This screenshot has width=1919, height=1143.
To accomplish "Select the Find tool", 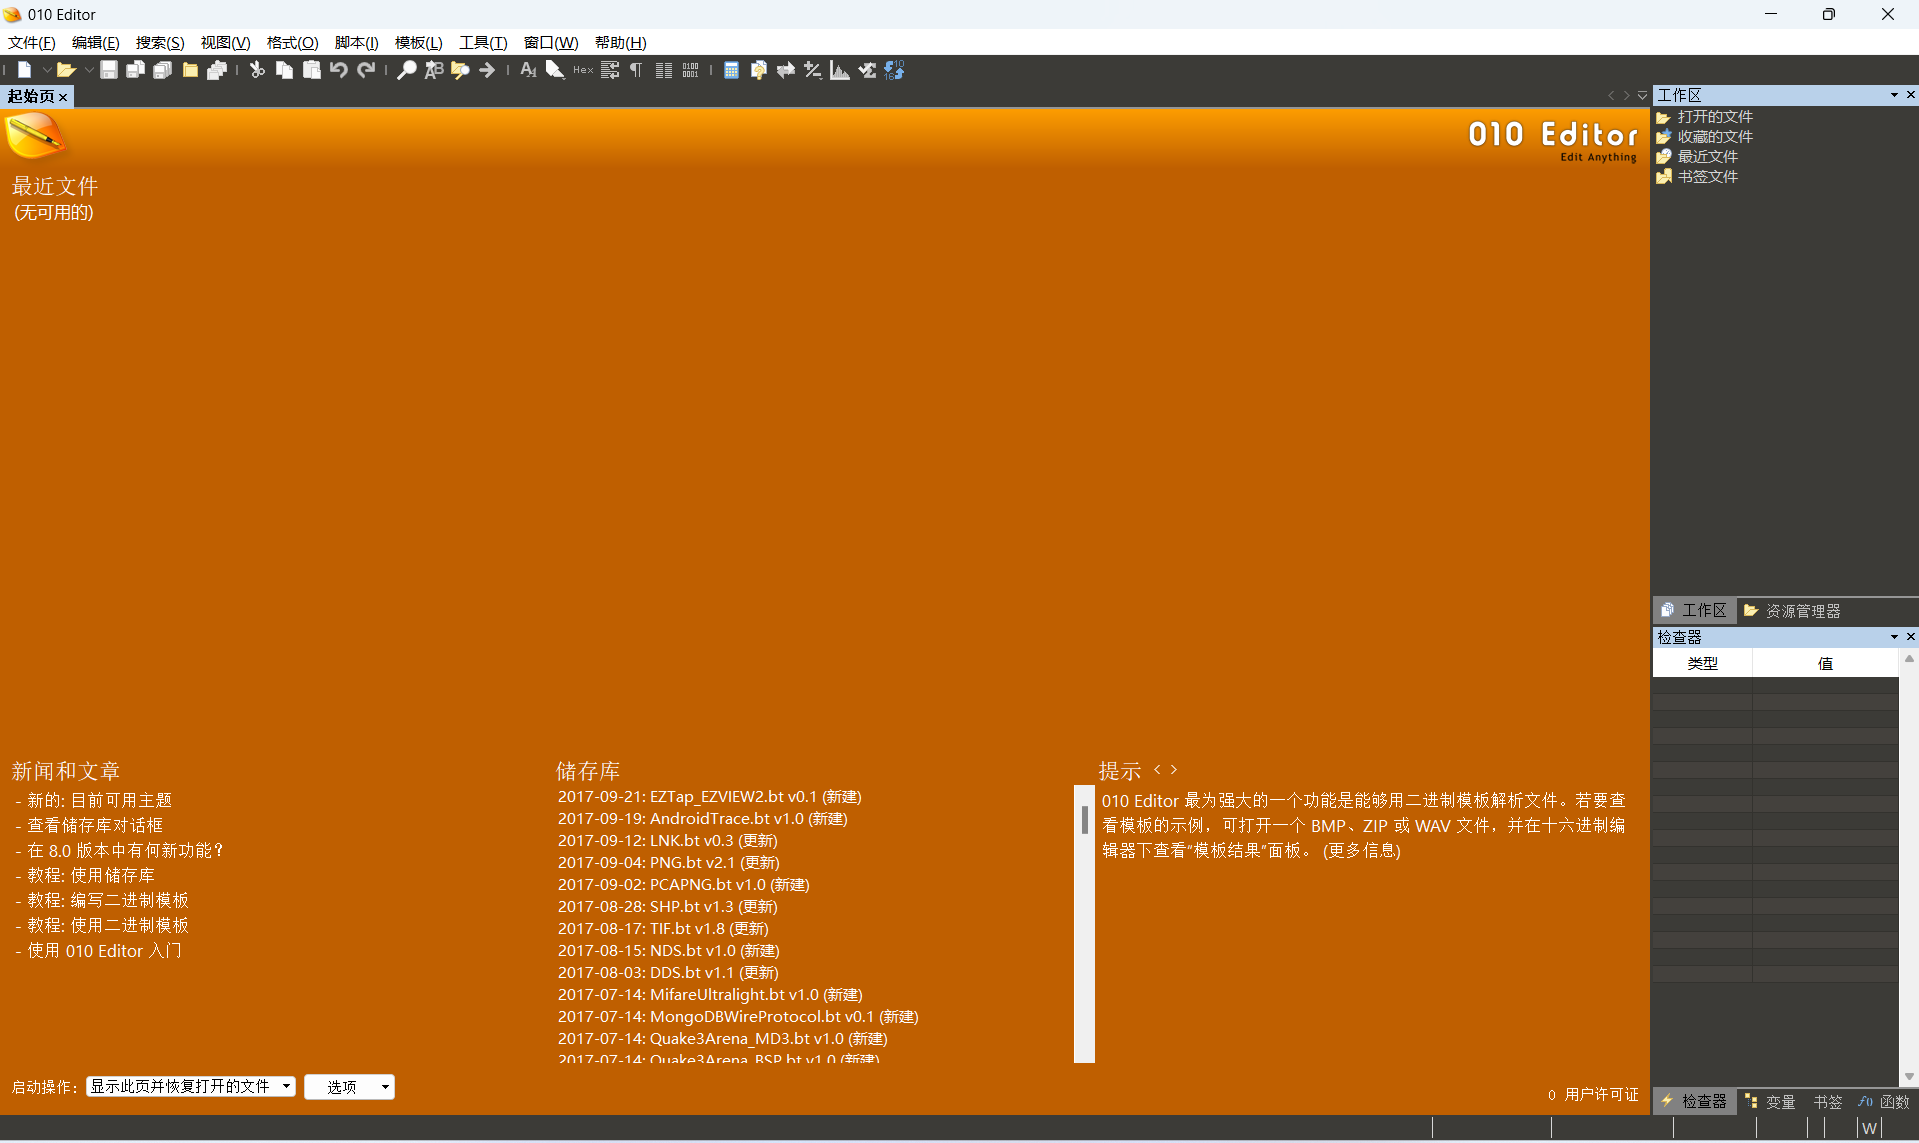I will (x=406, y=69).
